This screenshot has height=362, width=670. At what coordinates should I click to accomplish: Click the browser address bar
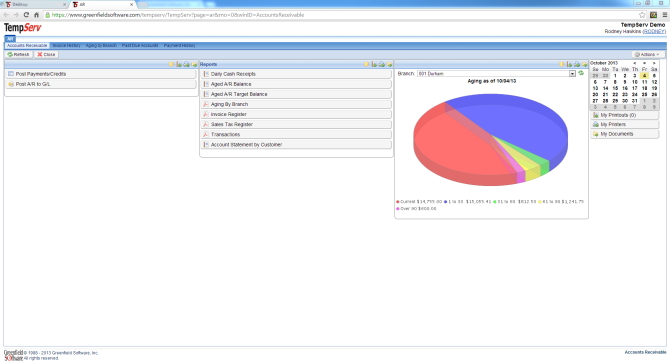(342, 15)
